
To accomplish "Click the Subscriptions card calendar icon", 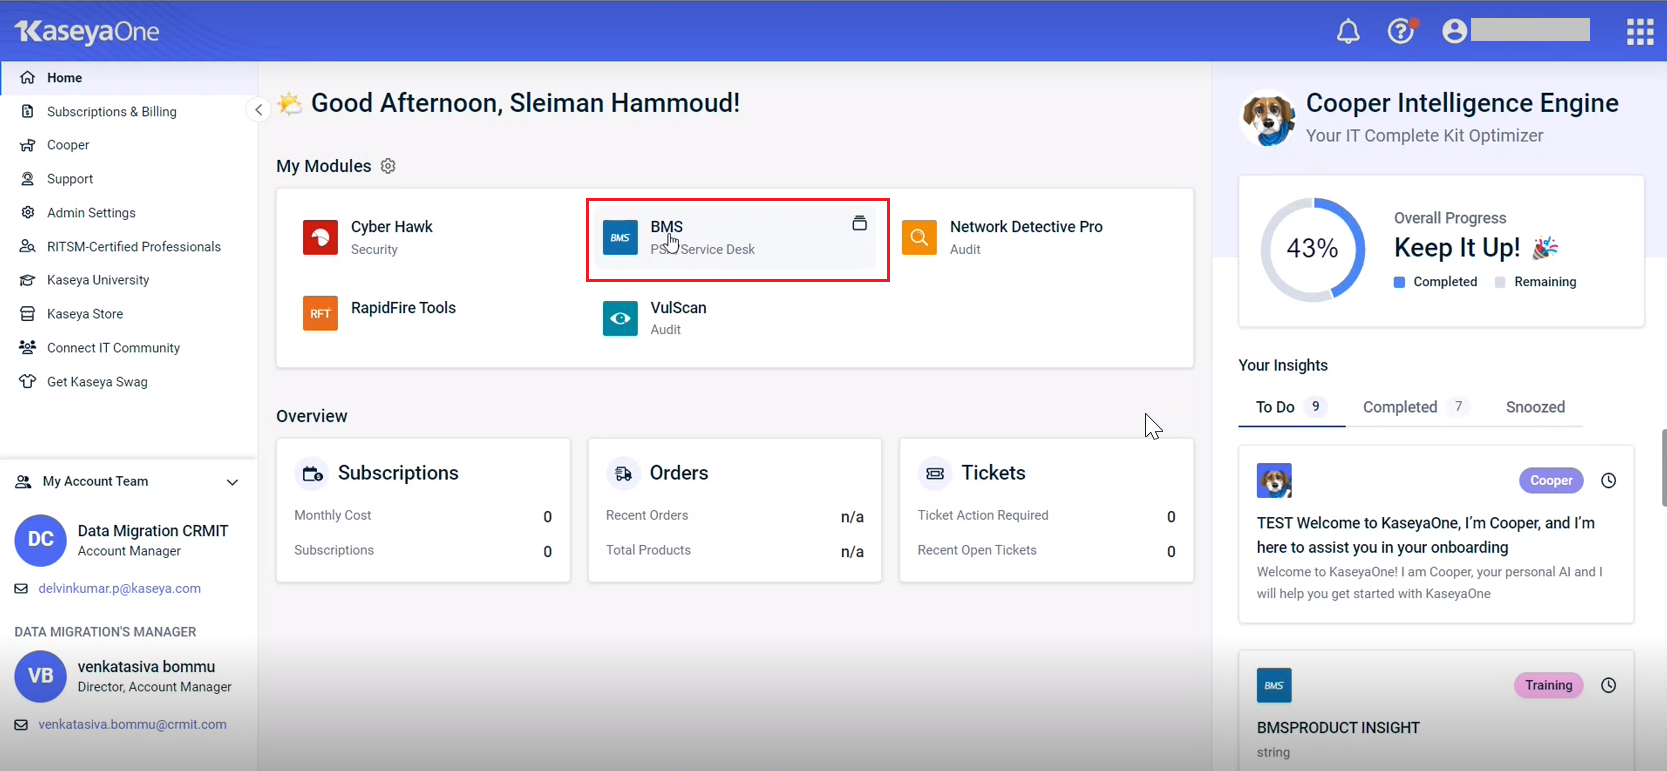I will pyautogui.click(x=313, y=474).
